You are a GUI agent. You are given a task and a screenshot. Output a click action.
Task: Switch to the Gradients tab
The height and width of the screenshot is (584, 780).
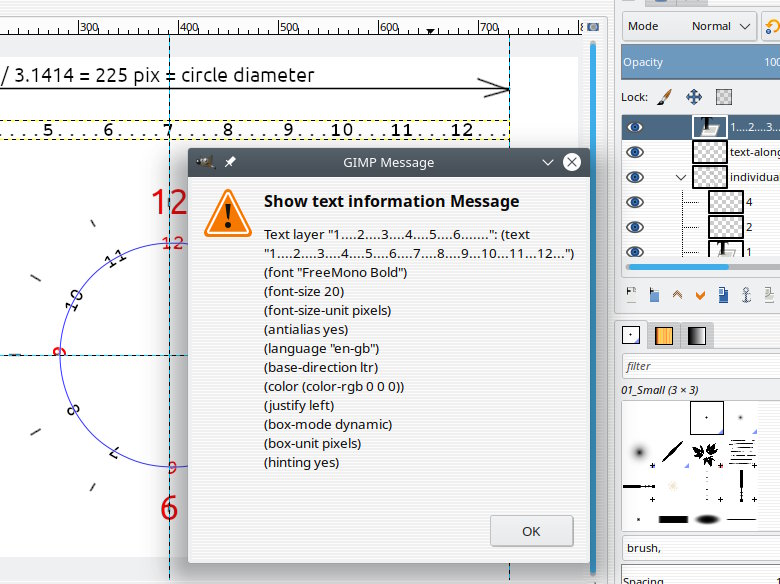coord(696,336)
